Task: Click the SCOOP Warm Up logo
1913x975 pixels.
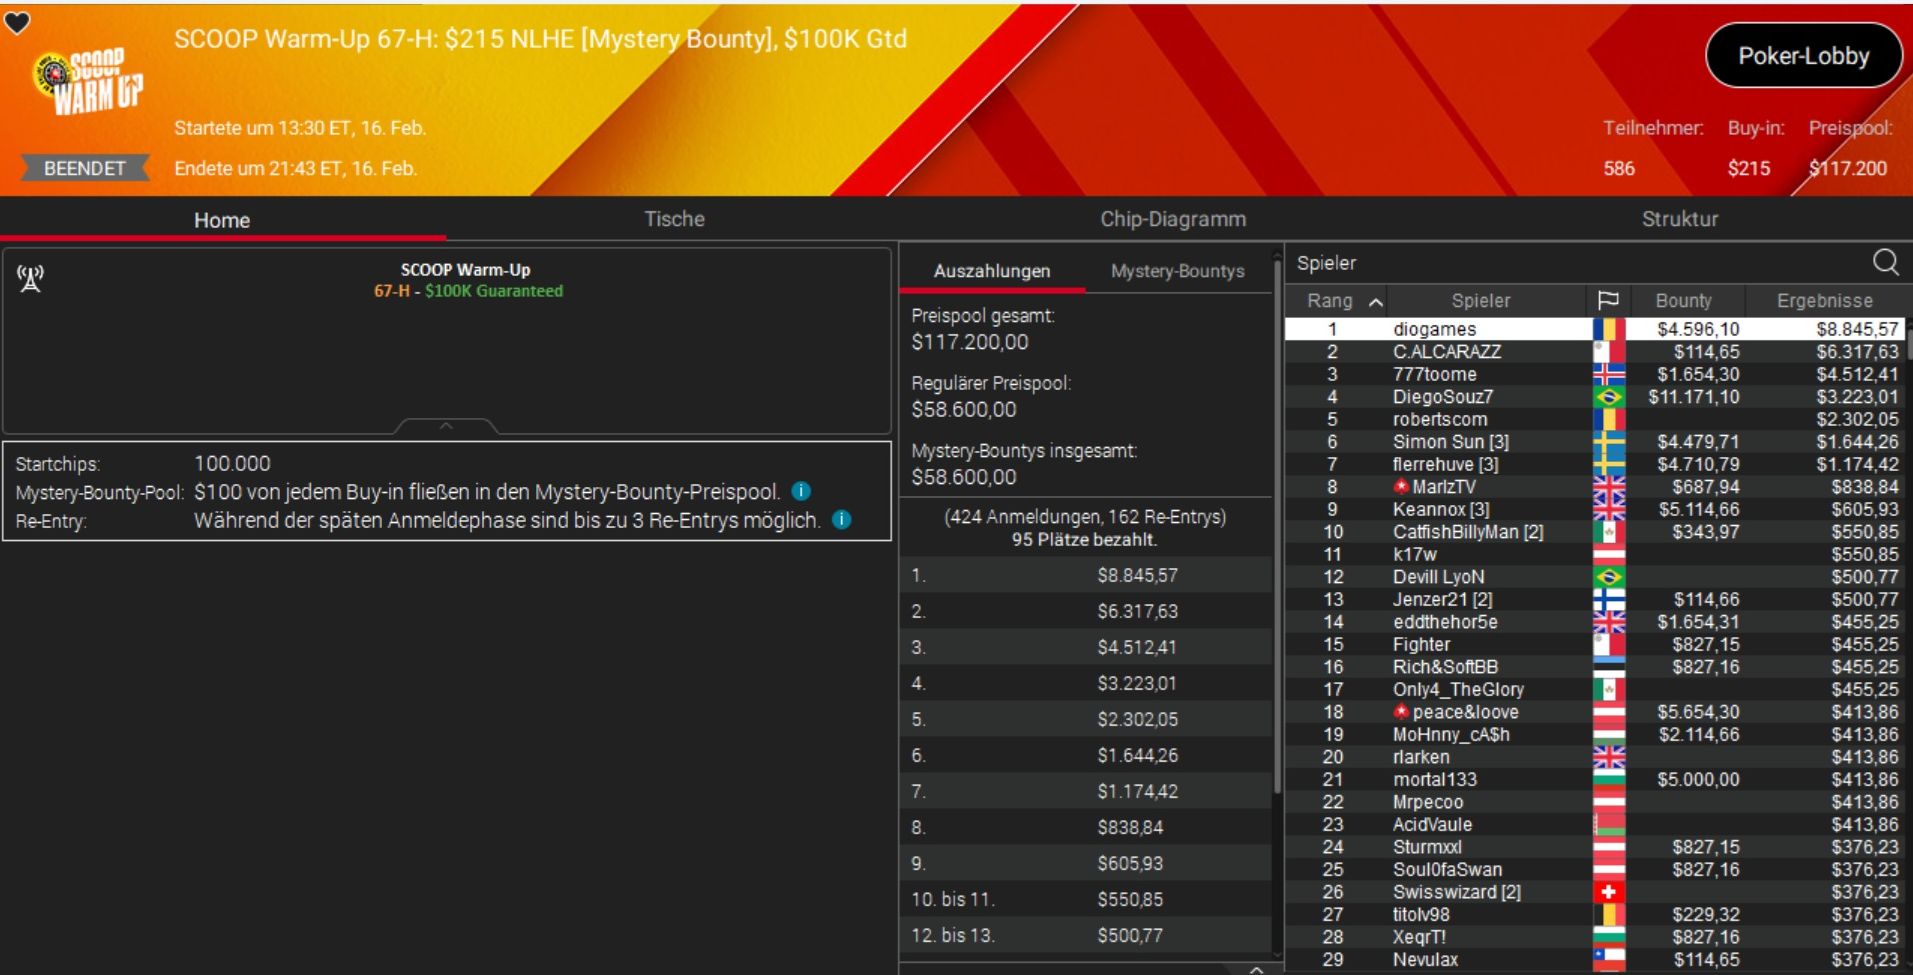Action: click(x=90, y=80)
